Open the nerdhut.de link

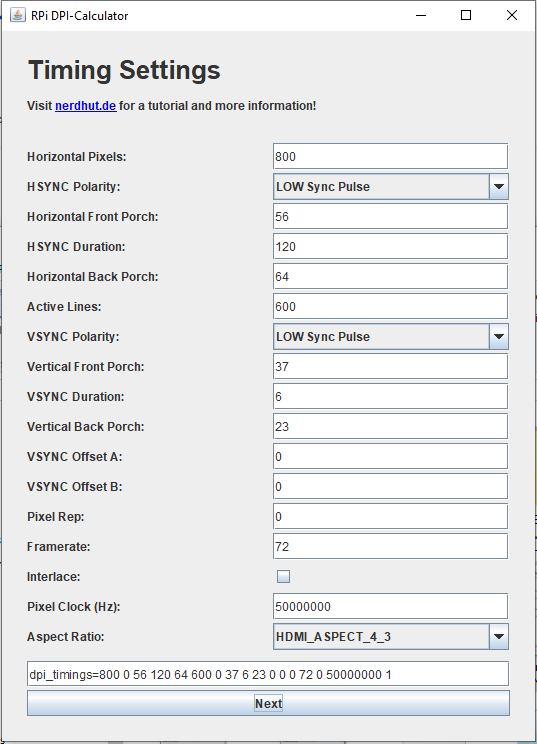pyautogui.click(x=85, y=106)
